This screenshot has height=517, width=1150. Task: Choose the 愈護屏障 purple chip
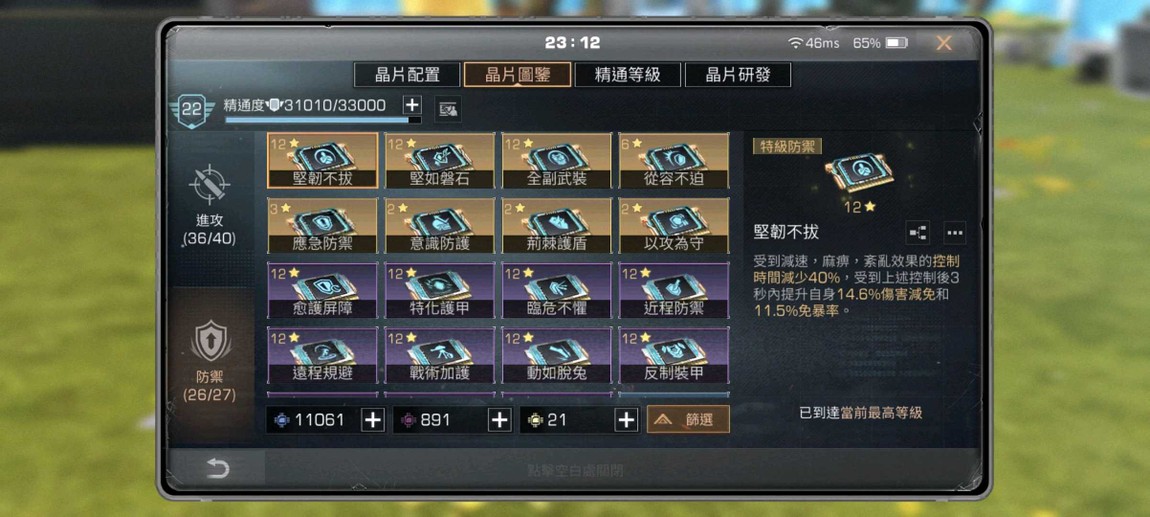pos(323,290)
